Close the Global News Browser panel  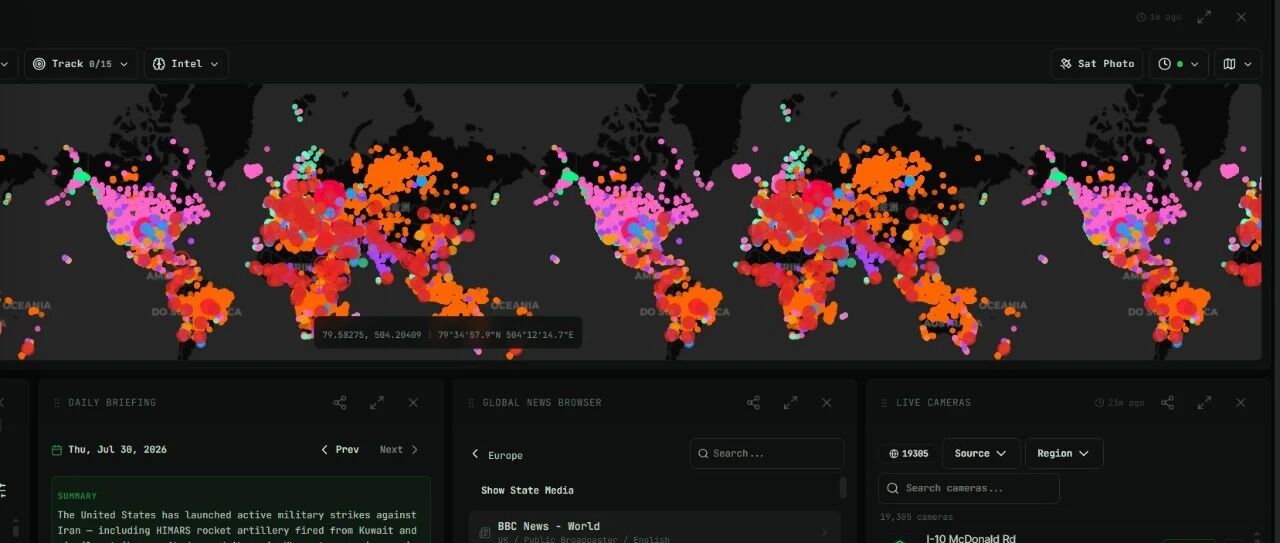(826, 402)
